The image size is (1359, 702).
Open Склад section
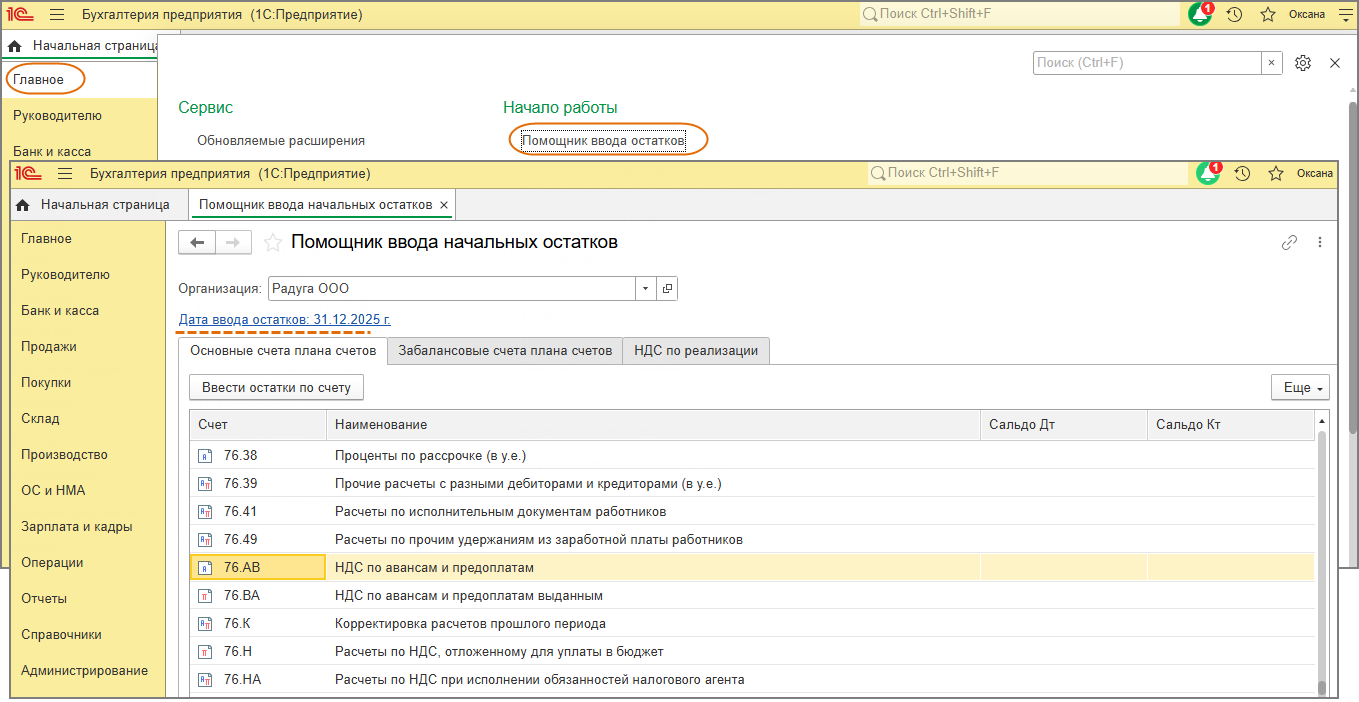40,419
